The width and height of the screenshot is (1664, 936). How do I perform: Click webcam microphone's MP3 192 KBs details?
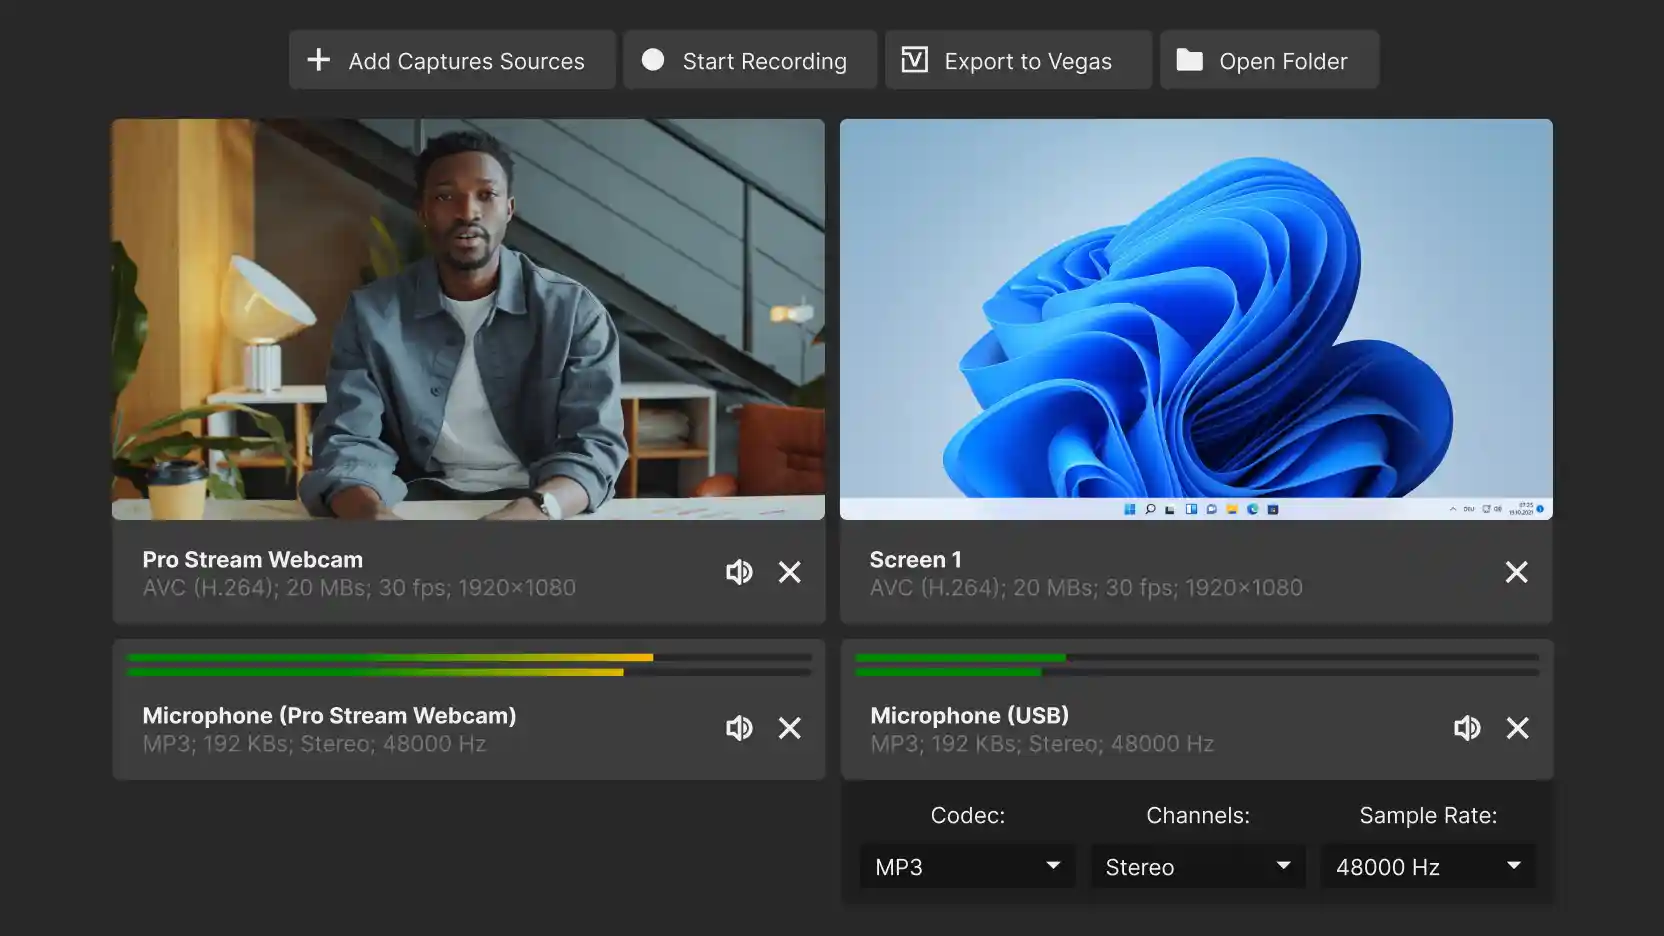[314, 744]
